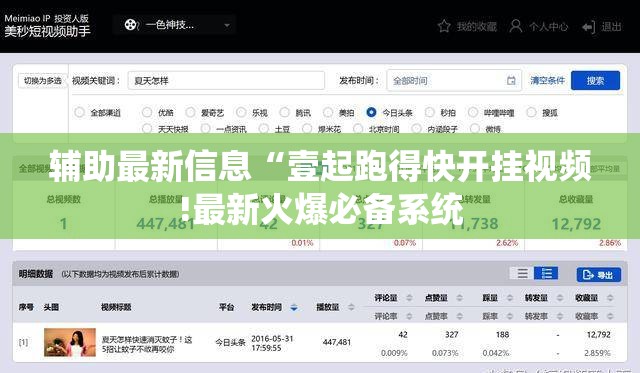Sort by 评论率 column arrow
Viewport: 640px width, 373px height.
pos(409,316)
